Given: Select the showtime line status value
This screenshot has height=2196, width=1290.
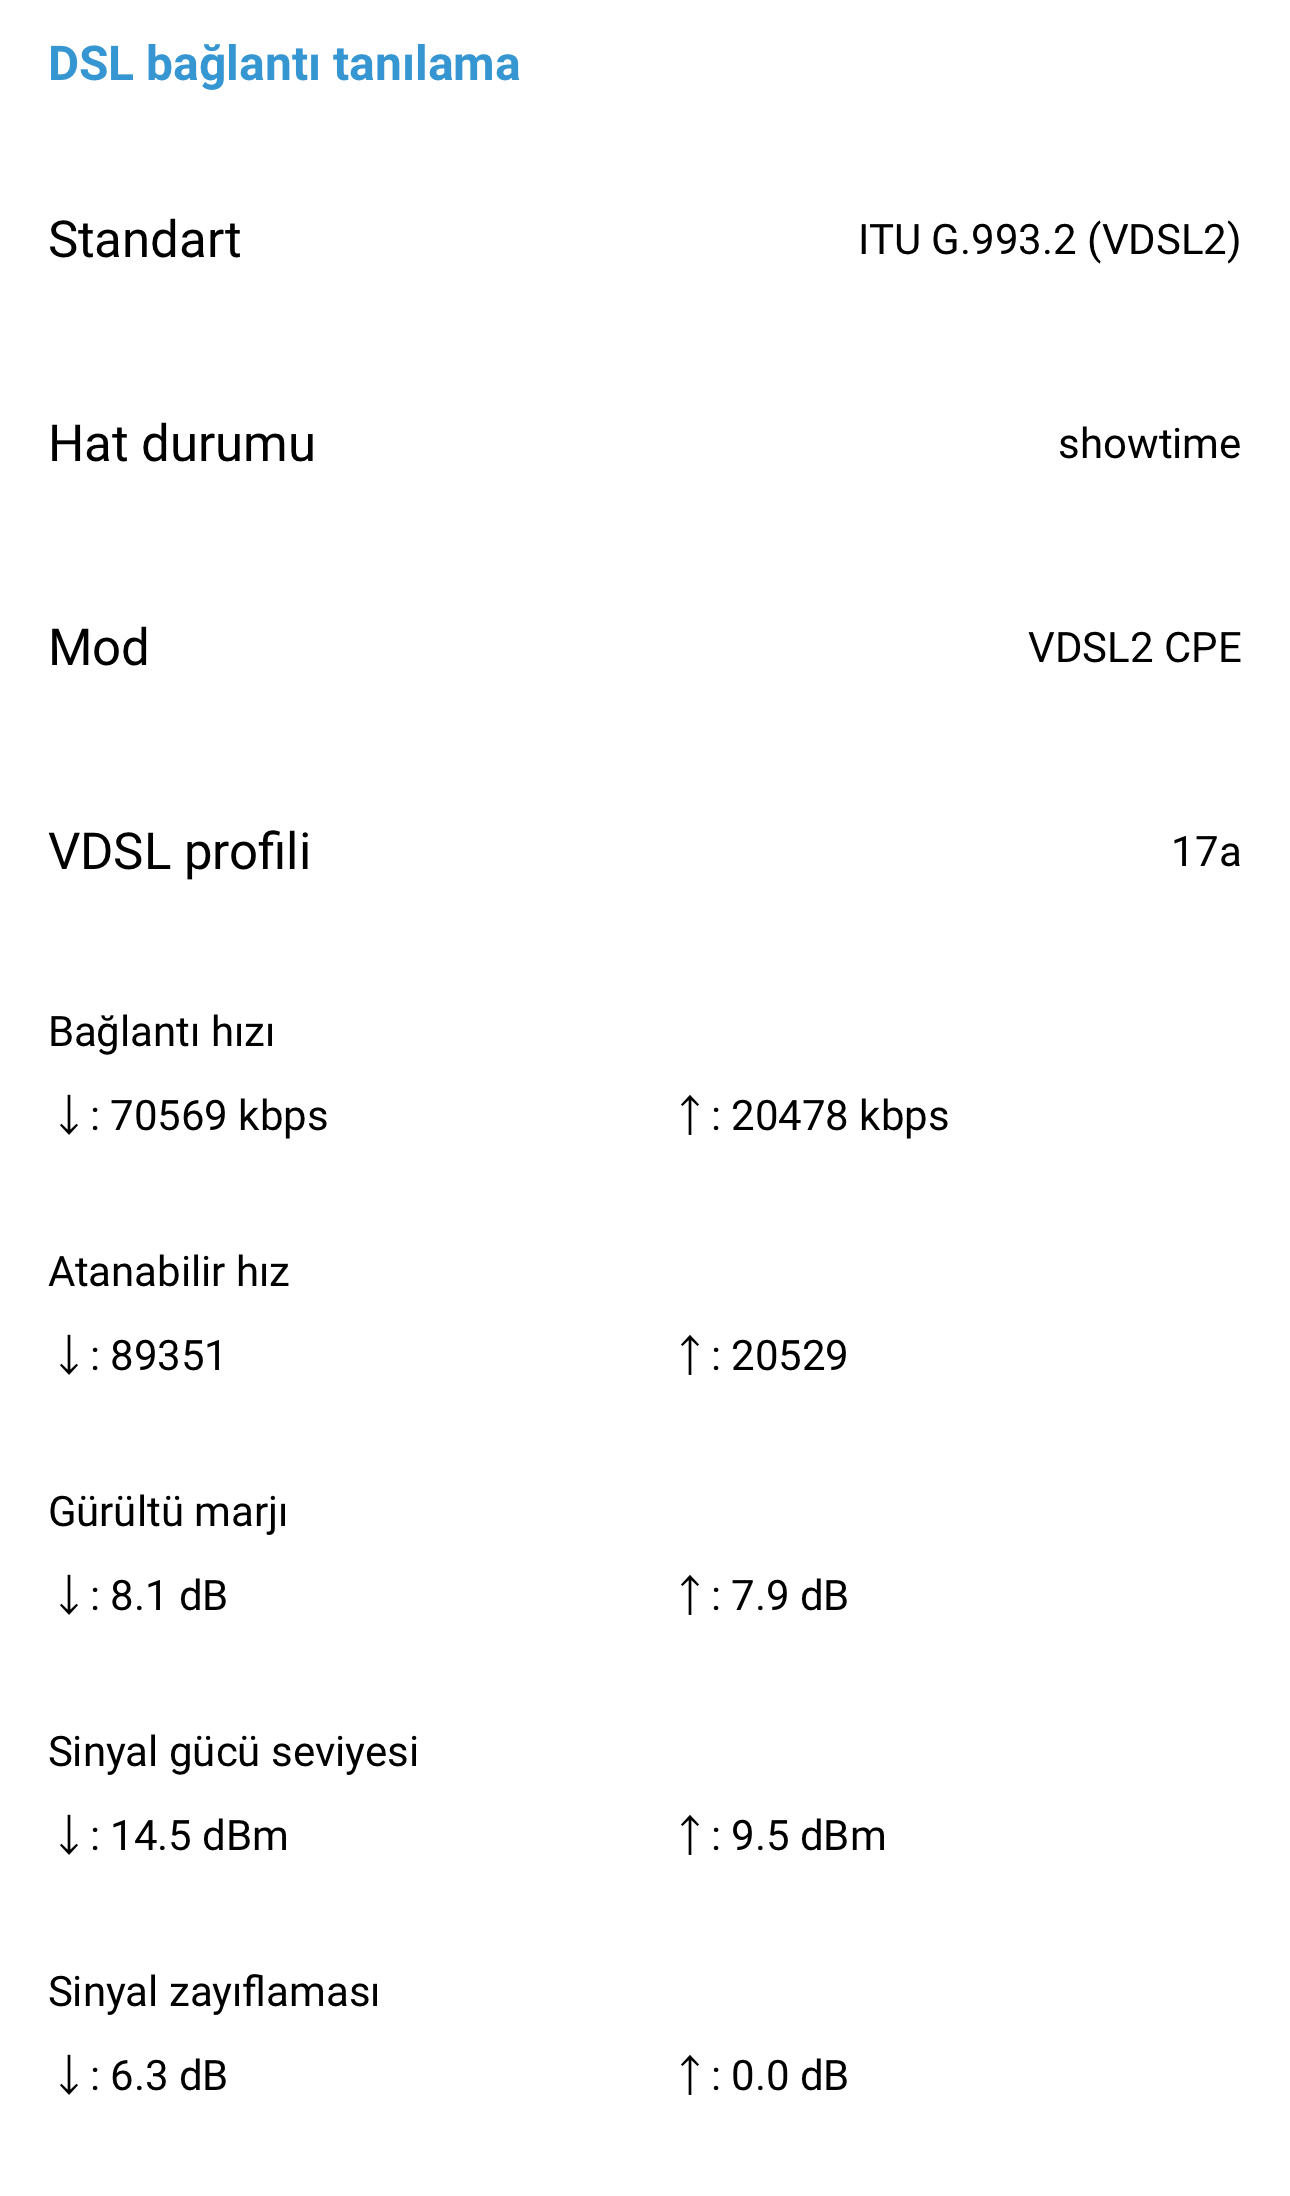Looking at the screenshot, I should pyautogui.click(x=1149, y=444).
